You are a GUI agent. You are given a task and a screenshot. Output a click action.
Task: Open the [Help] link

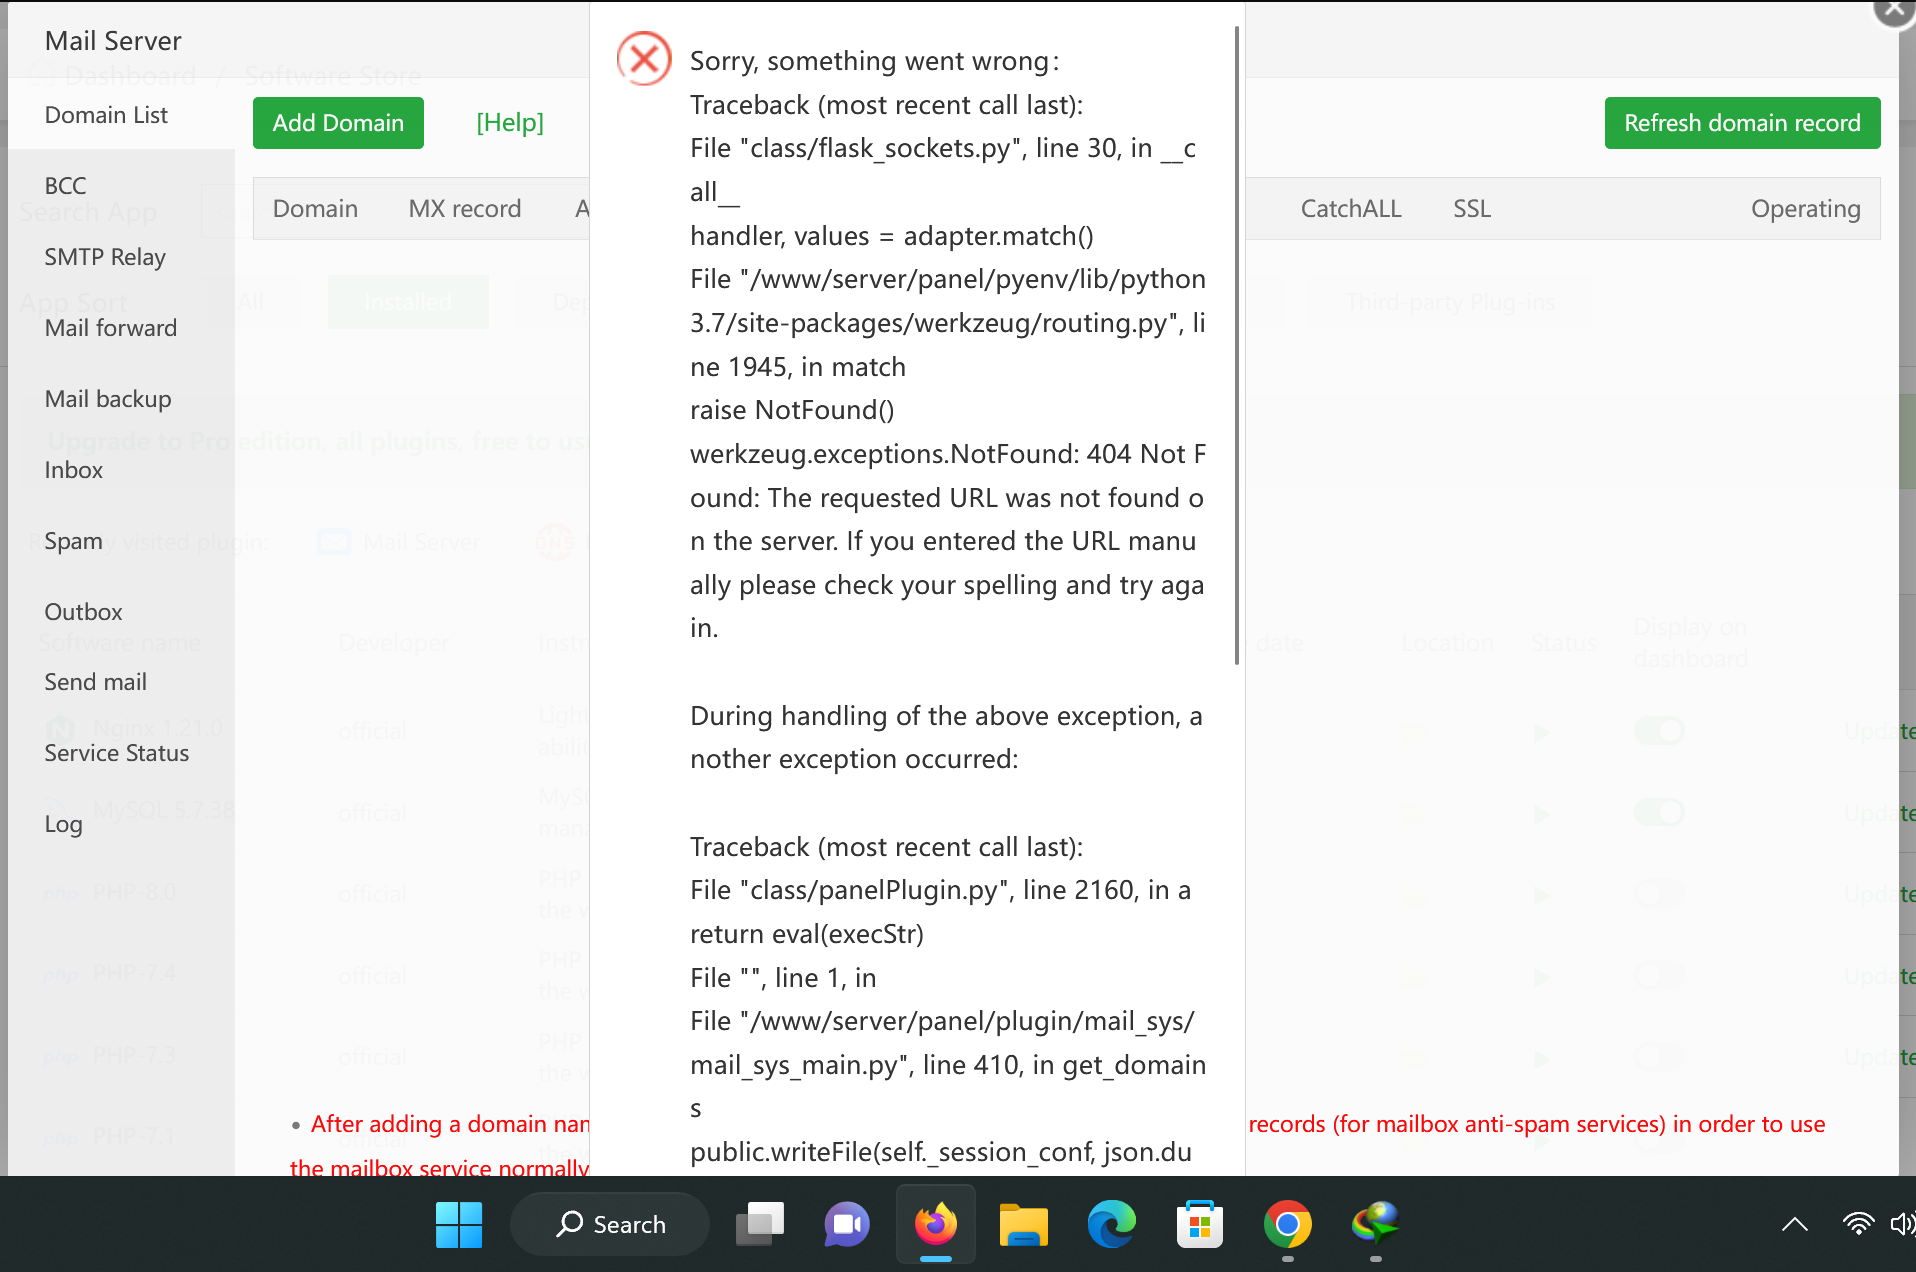point(510,123)
